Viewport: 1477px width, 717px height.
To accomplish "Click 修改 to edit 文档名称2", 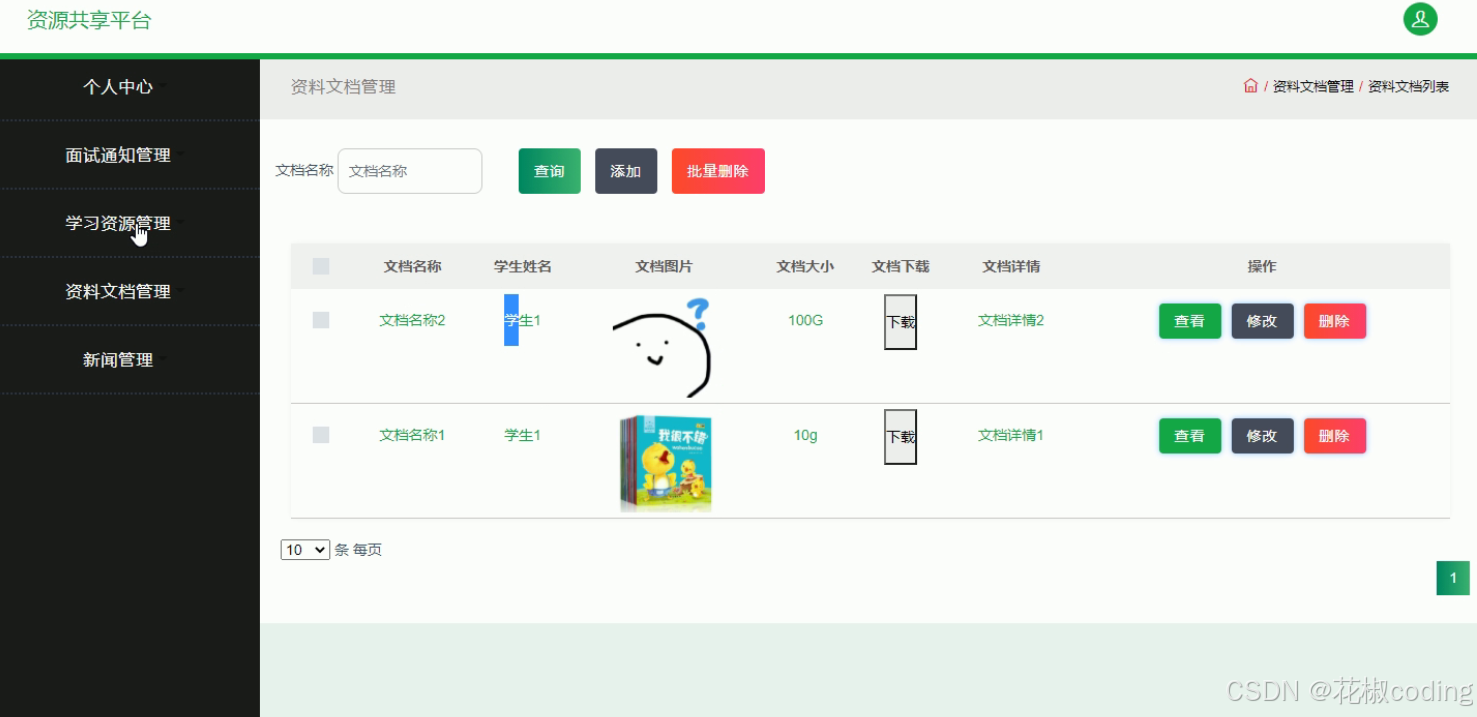I will [x=1262, y=320].
